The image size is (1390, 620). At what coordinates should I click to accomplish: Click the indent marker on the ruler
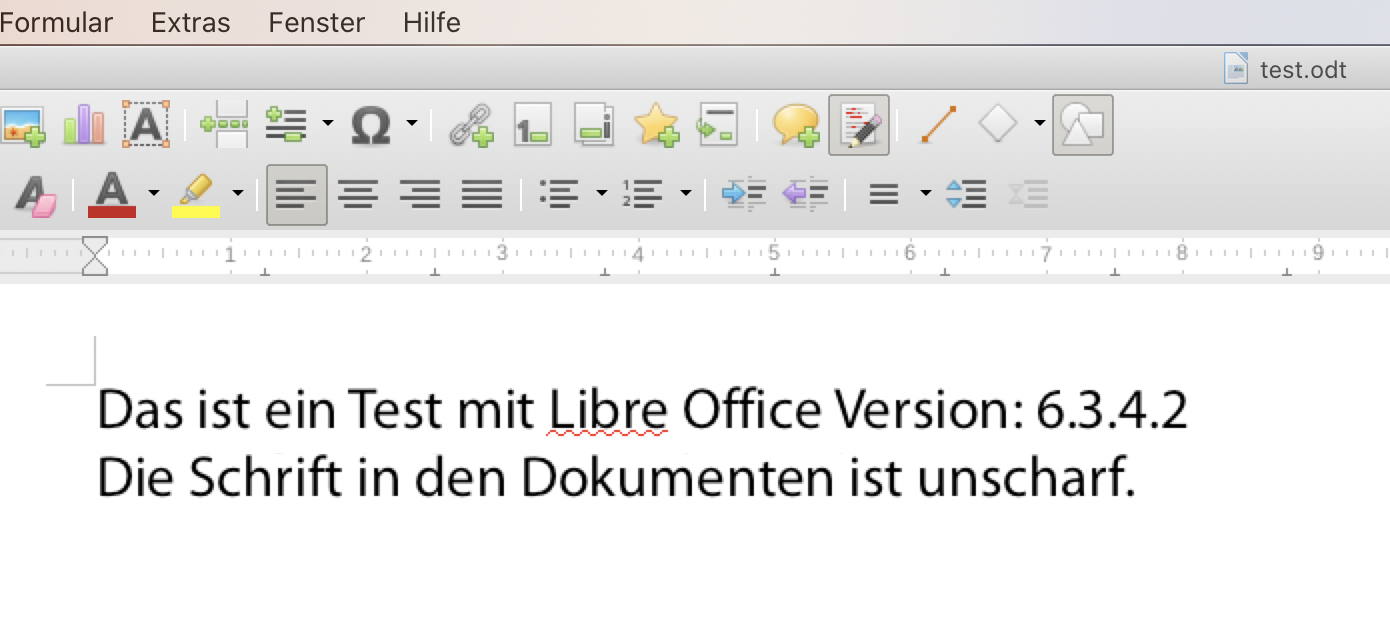pyautogui.click(x=95, y=255)
